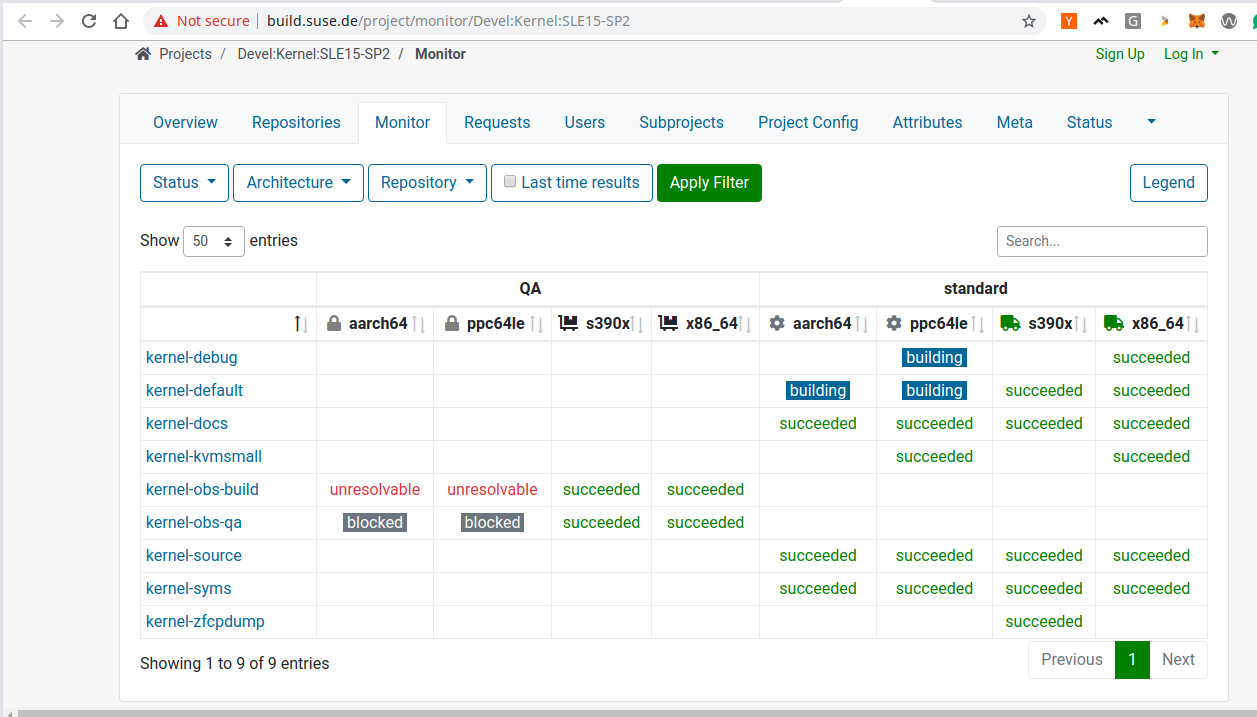The height and width of the screenshot is (717, 1257).
Task: Open the kernel-zfcpdump package link
Action: [206, 622]
